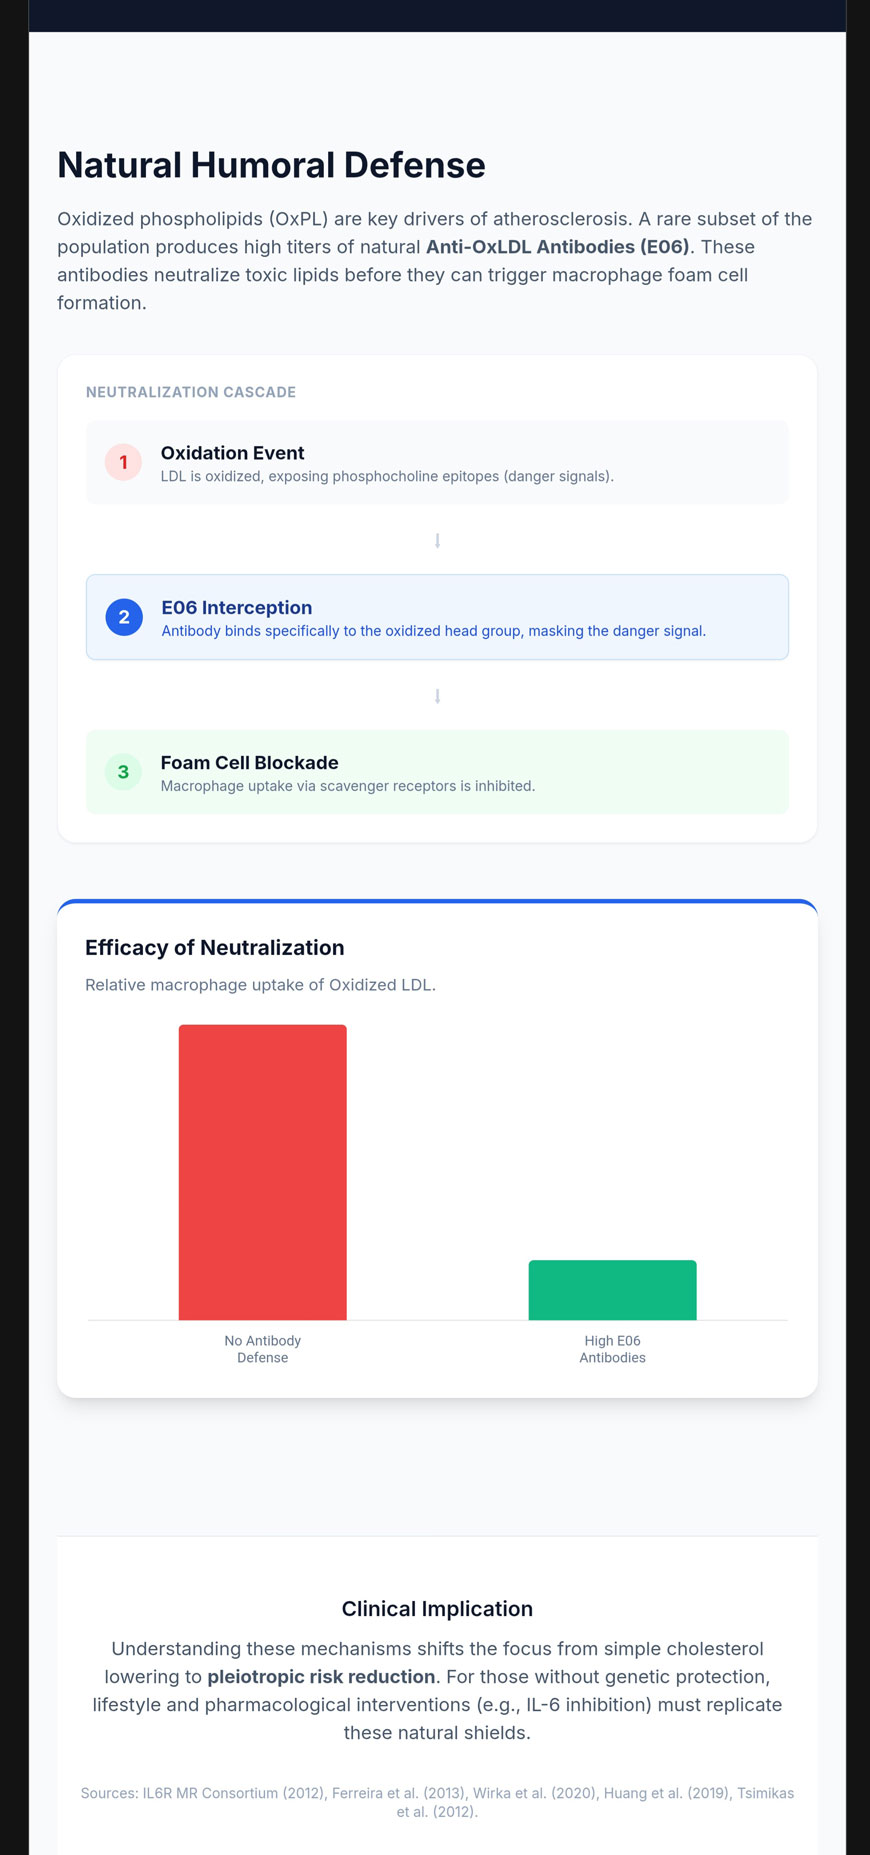Click the blue number 2 step circle

(124, 617)
